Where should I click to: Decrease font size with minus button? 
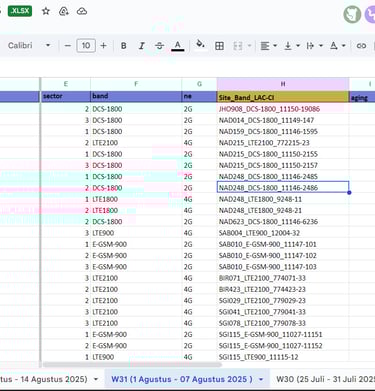coord(68,45)
